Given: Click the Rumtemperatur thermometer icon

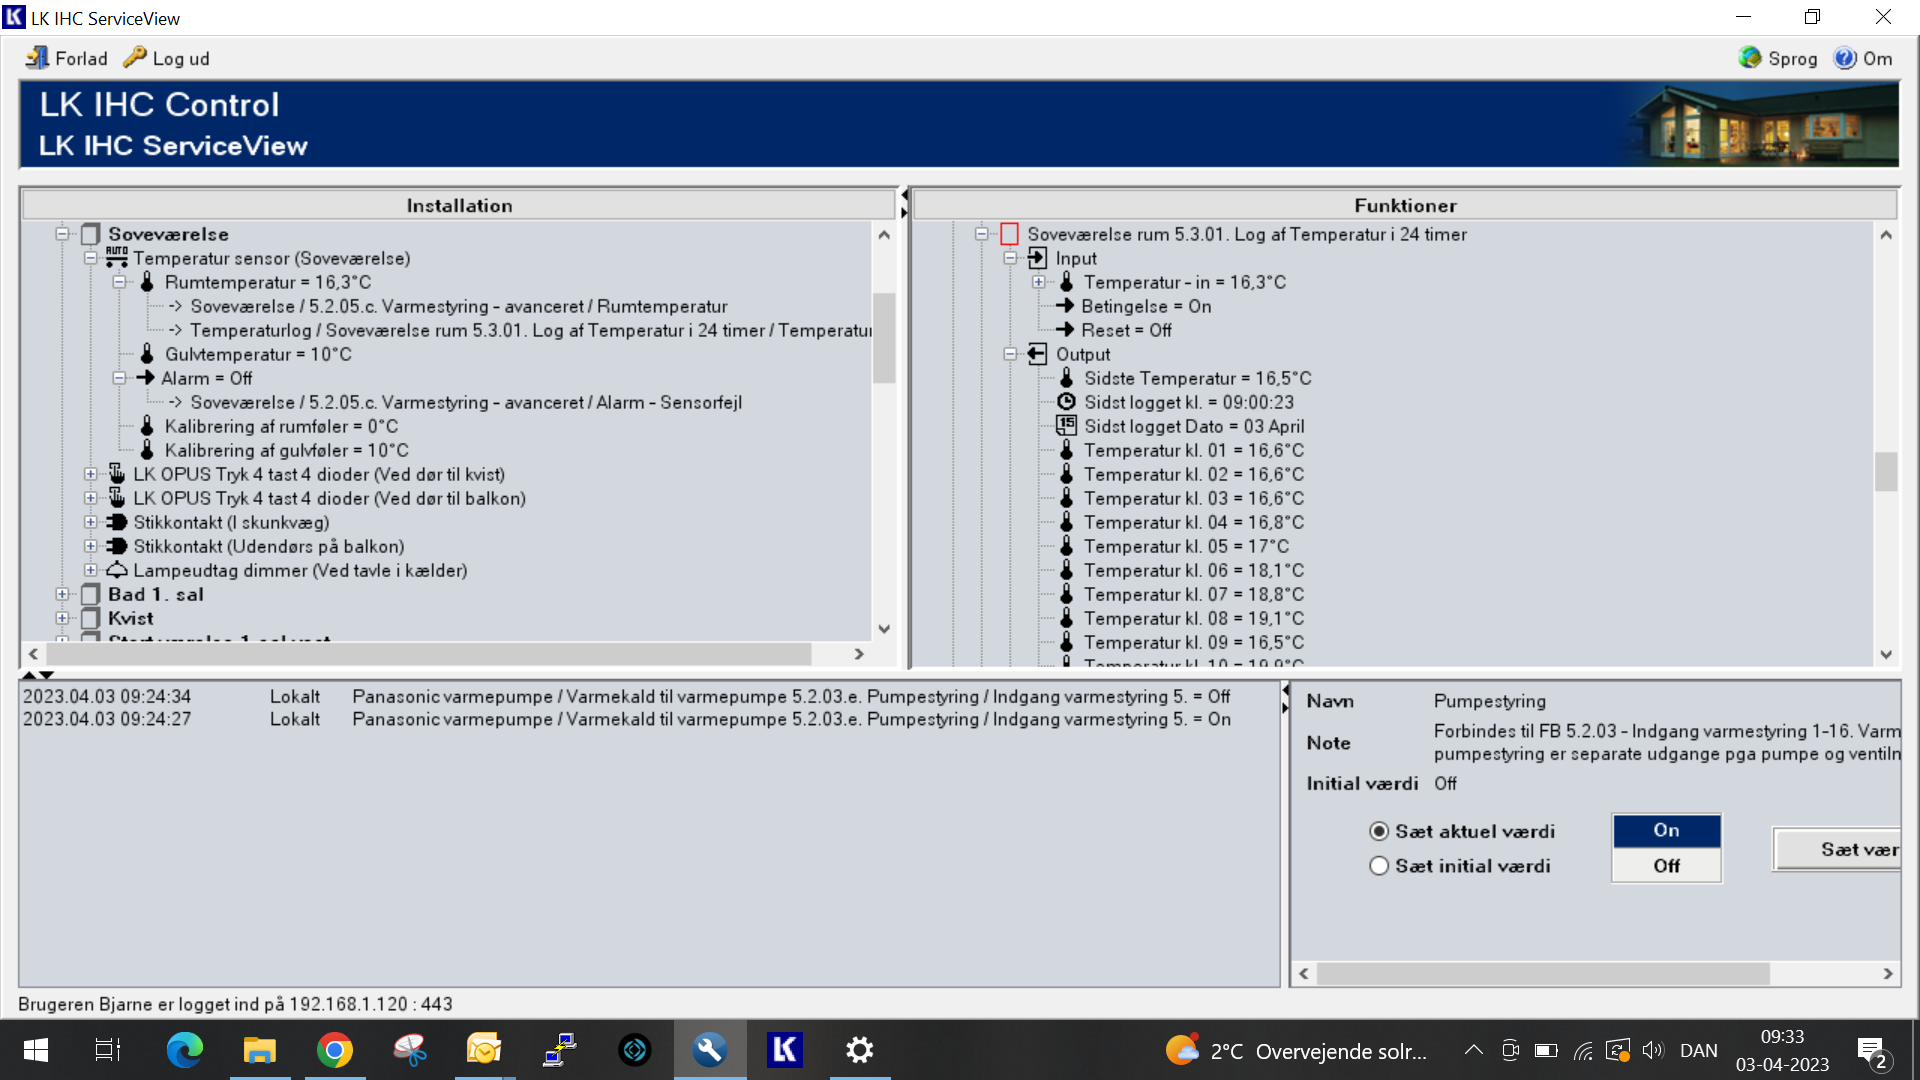Looking at the screenshot, I should click(147, 282).
